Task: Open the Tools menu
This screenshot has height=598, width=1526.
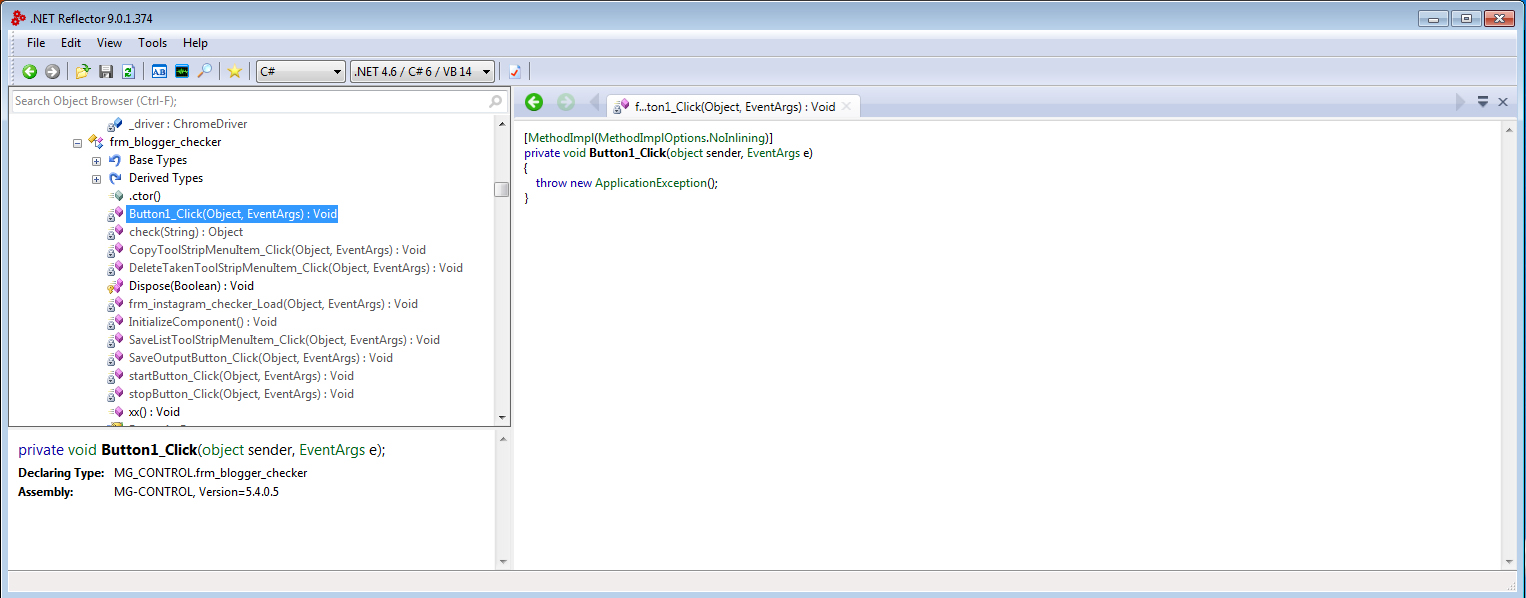Action: pyautogui.click(x=152, y=43)
